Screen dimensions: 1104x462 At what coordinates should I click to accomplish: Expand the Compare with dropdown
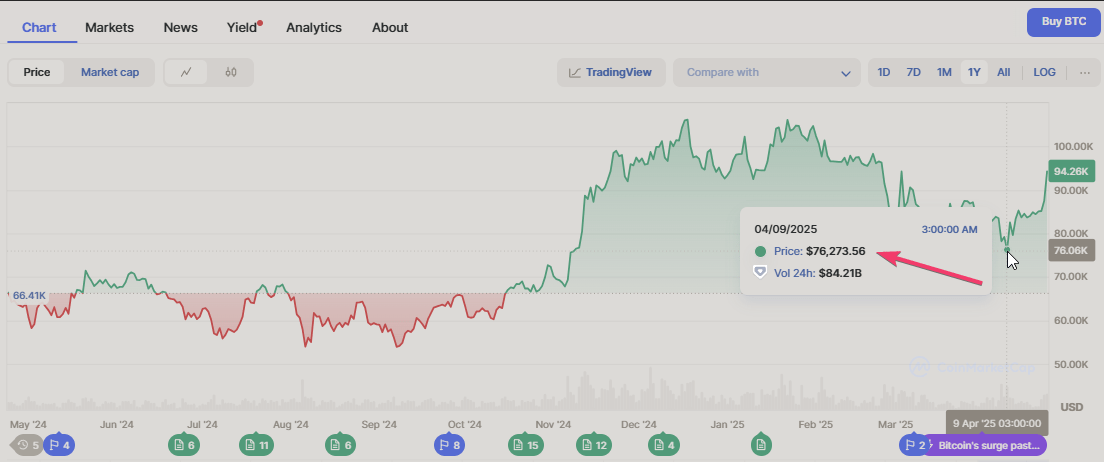pos(767,72)
